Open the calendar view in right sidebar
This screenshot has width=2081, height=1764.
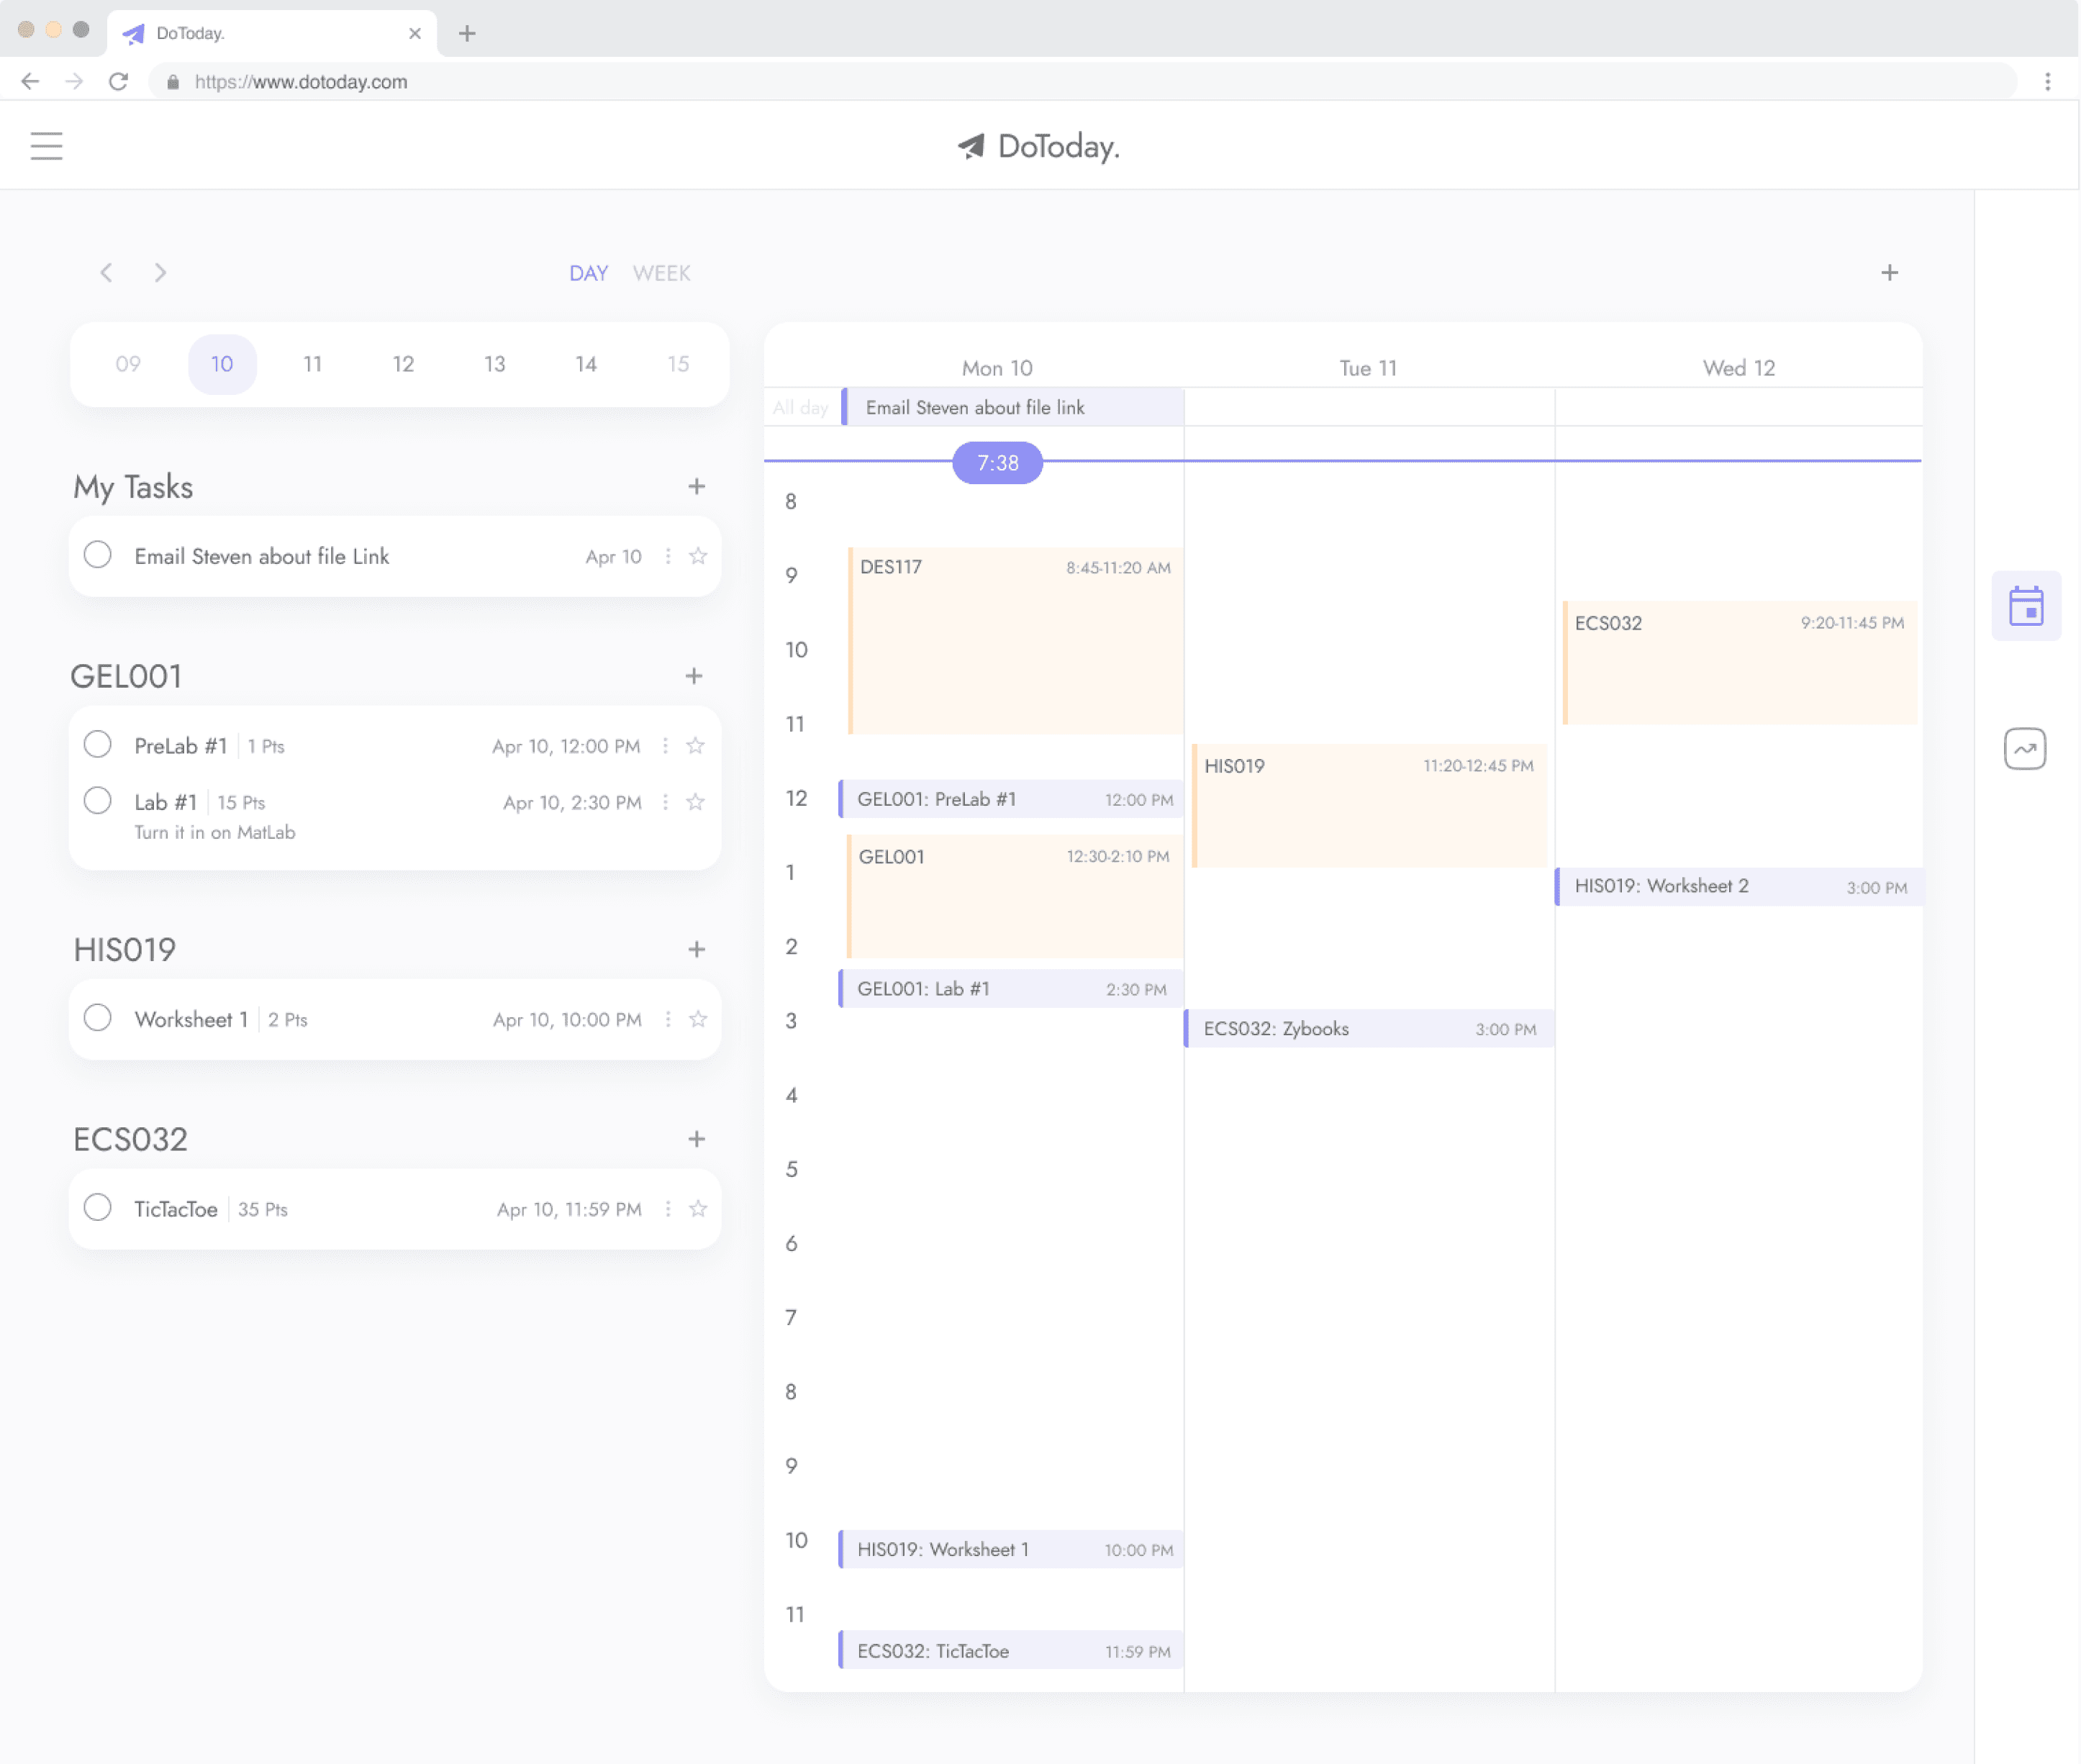coord(2025,605)
